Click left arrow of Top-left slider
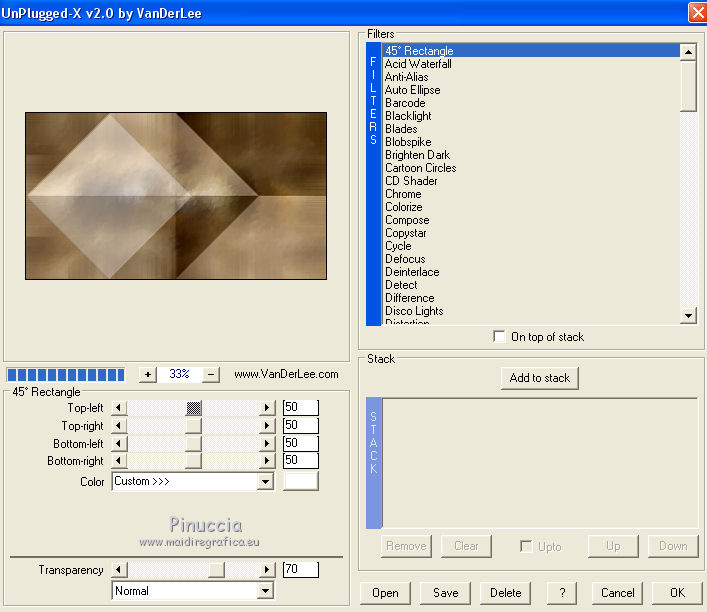Viewport: 707px width, 612px height. coord(119,408)
